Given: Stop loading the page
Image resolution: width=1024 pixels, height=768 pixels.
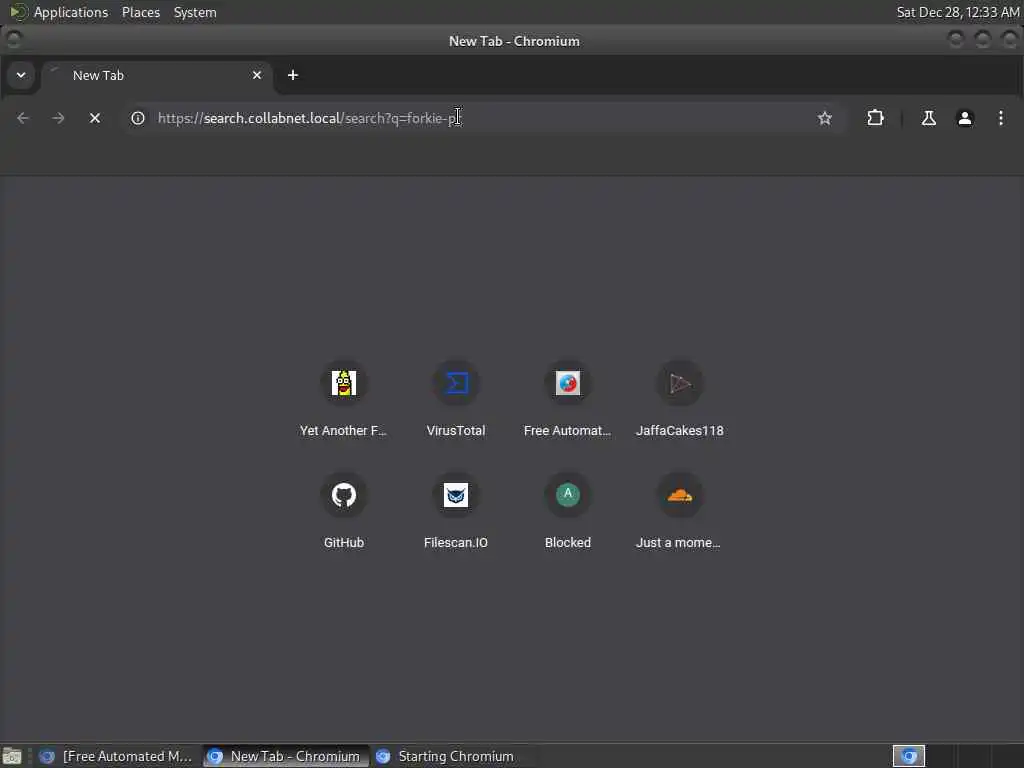Looking at the screenshot, I should [x=95, y=118].
